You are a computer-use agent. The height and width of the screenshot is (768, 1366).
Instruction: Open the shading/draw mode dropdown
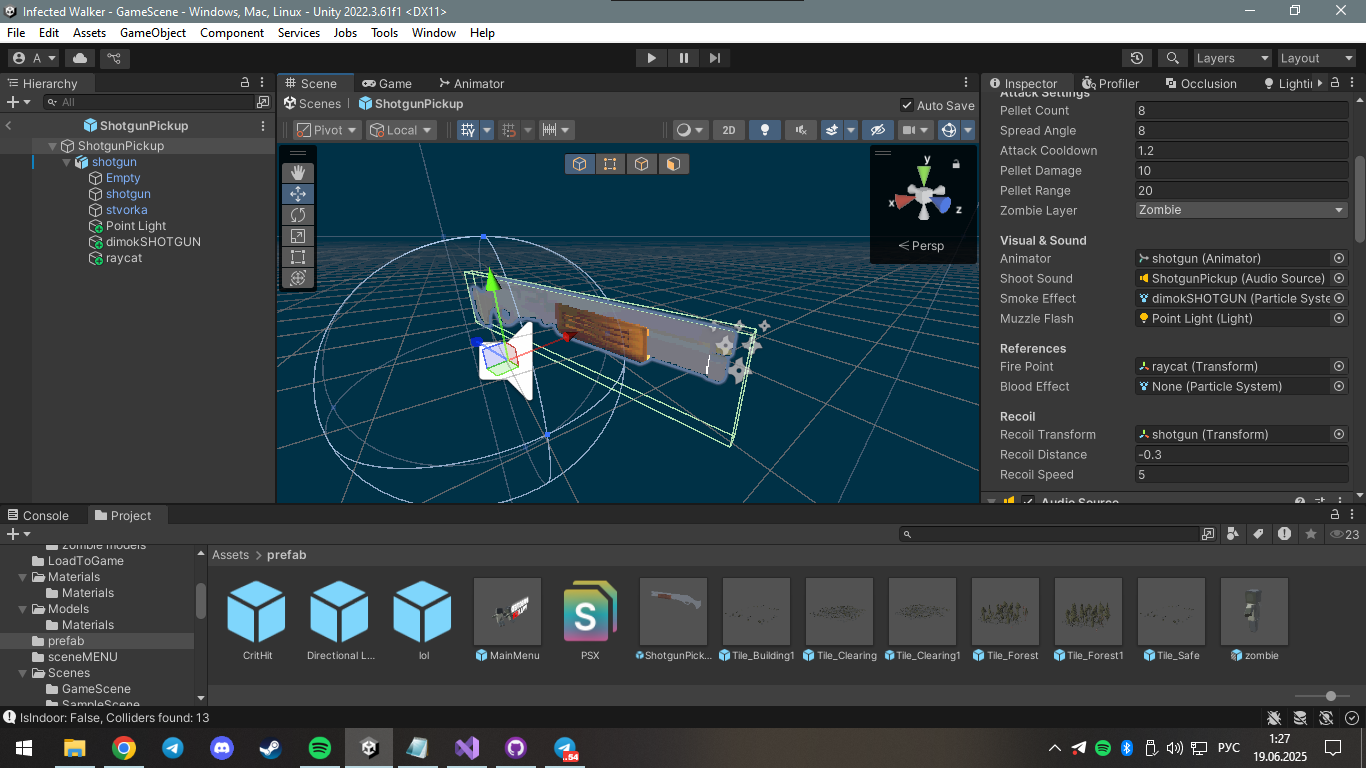pos(690,130)
